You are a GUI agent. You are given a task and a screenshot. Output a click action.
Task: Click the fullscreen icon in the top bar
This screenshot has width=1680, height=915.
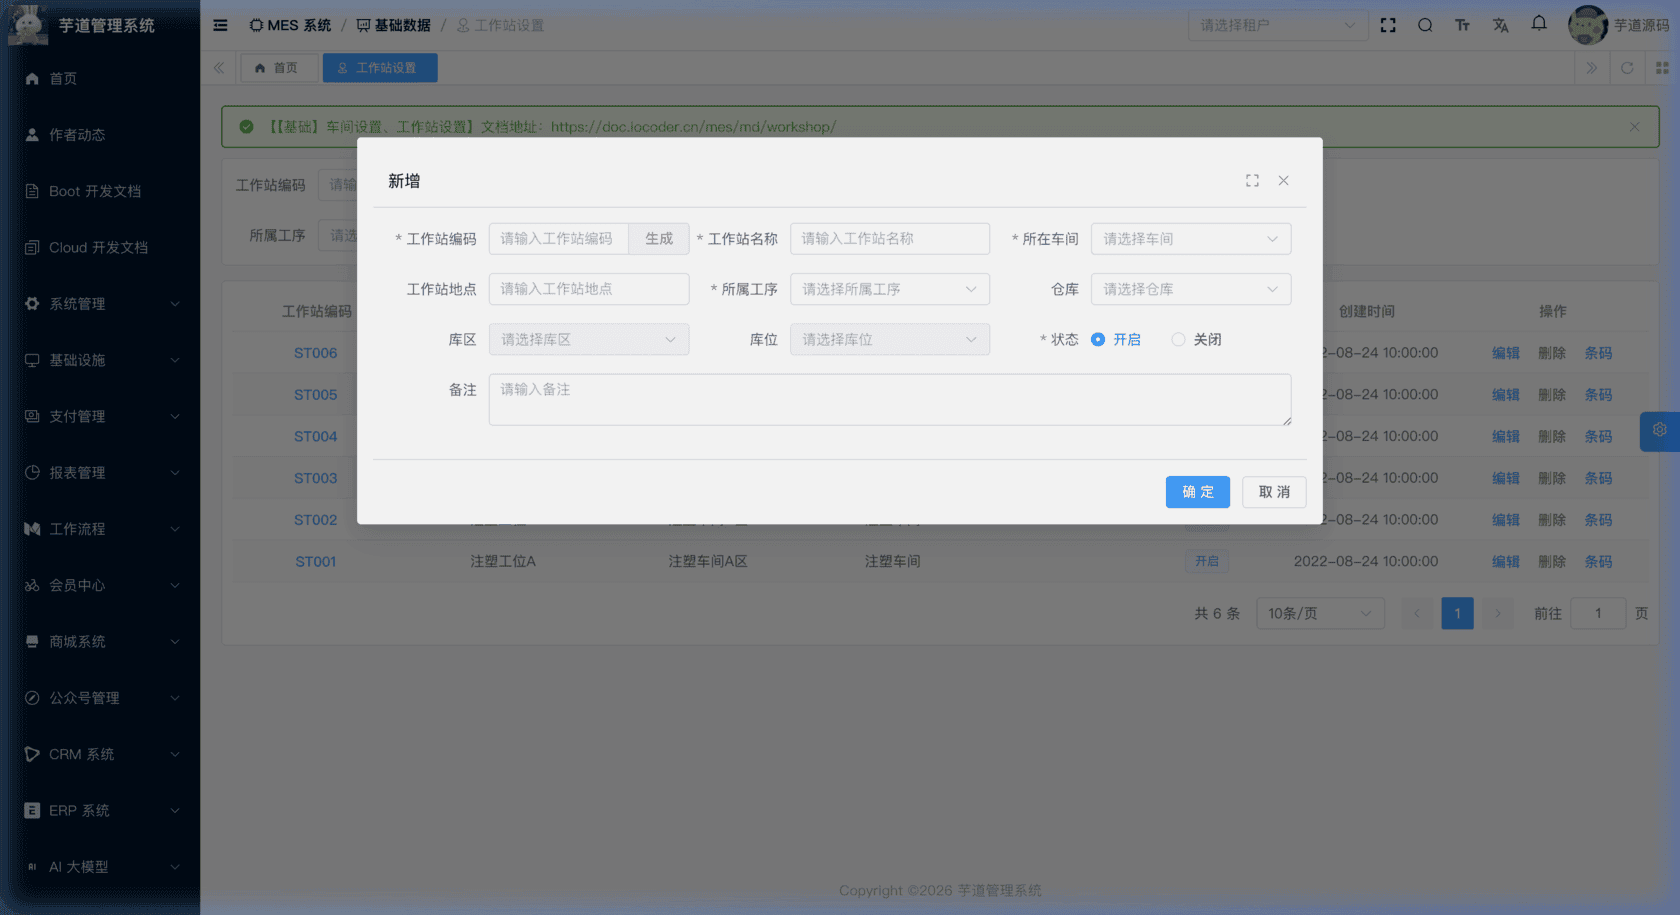(x=1388, y=25)
